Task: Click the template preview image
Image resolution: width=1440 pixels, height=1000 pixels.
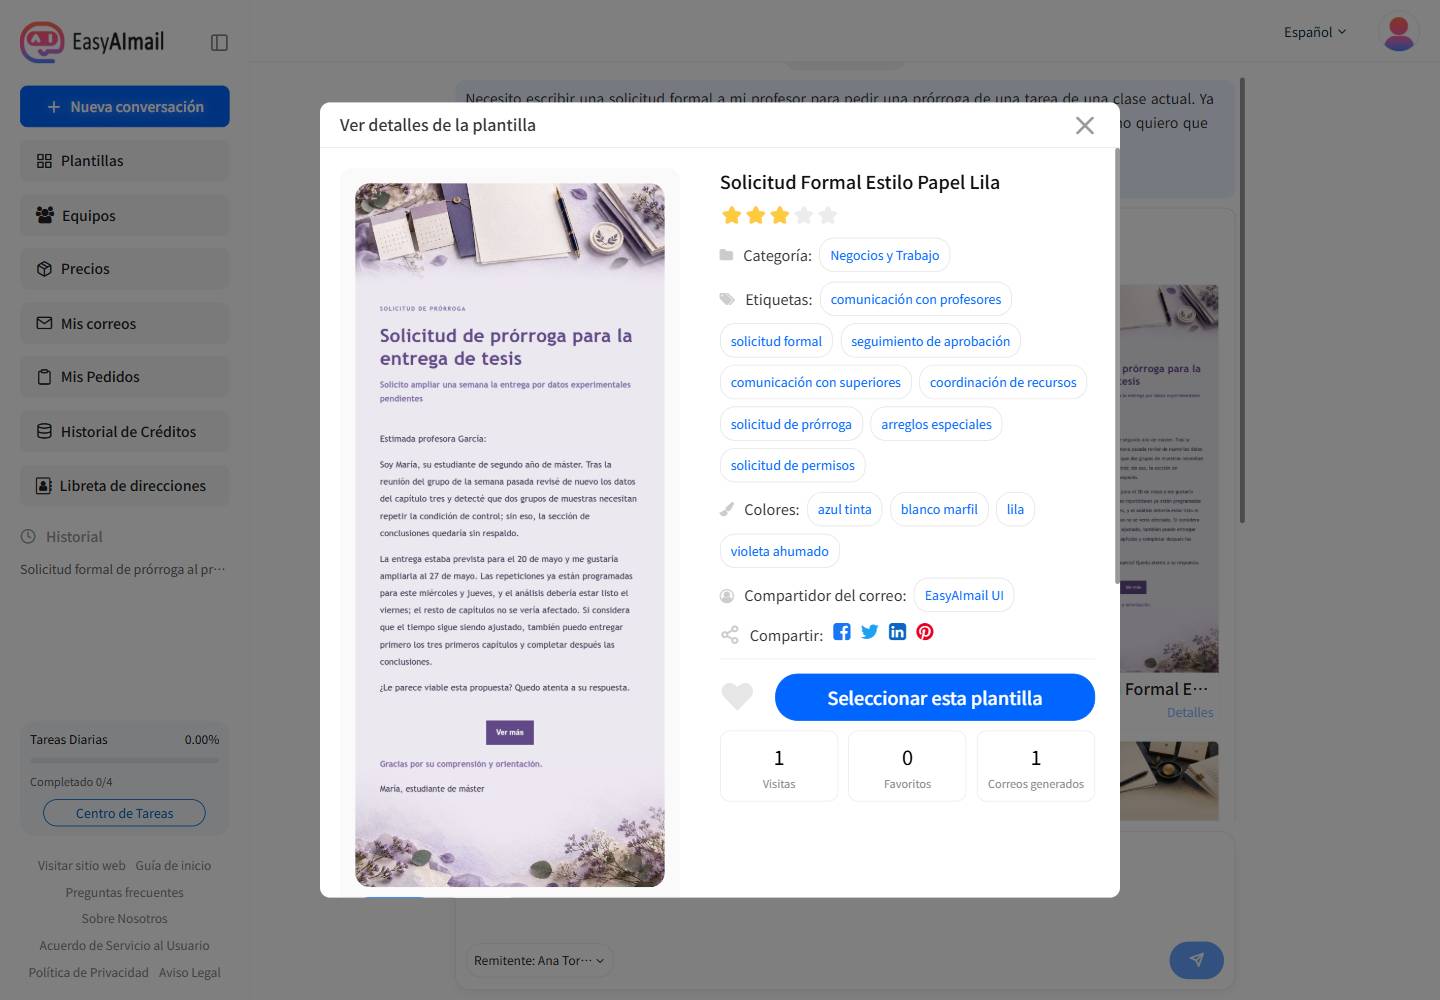Action: click(510, 535)
